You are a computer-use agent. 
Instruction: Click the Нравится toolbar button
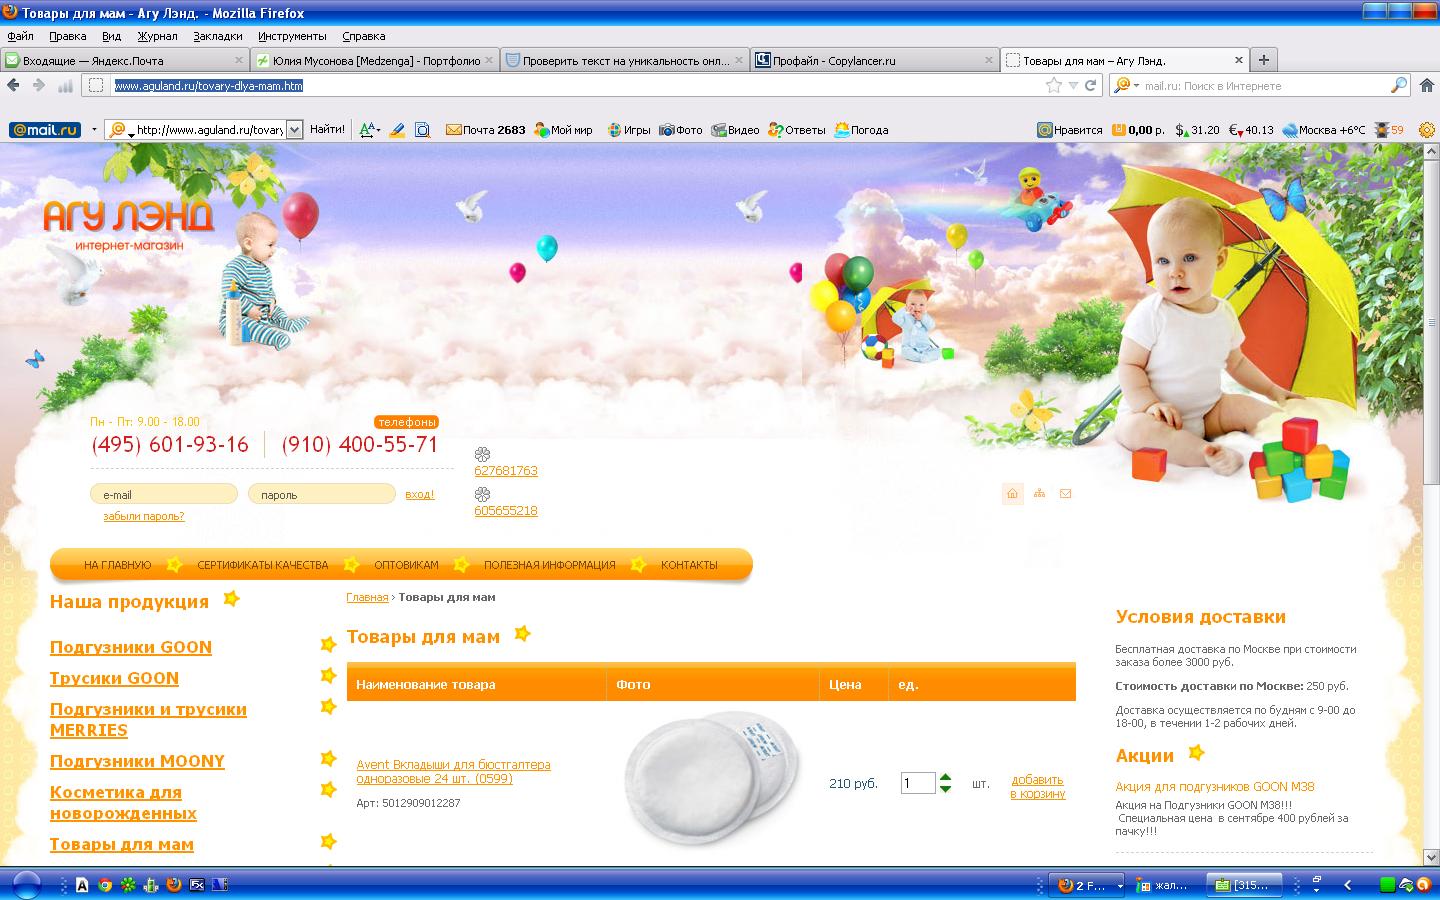coord(1069,130)
